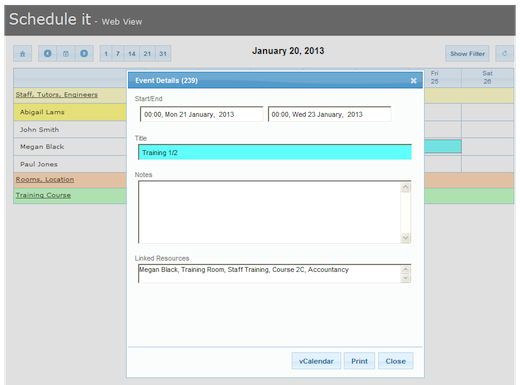Switch to 21 day view
The image size is (520, 385).
point(147,53)
